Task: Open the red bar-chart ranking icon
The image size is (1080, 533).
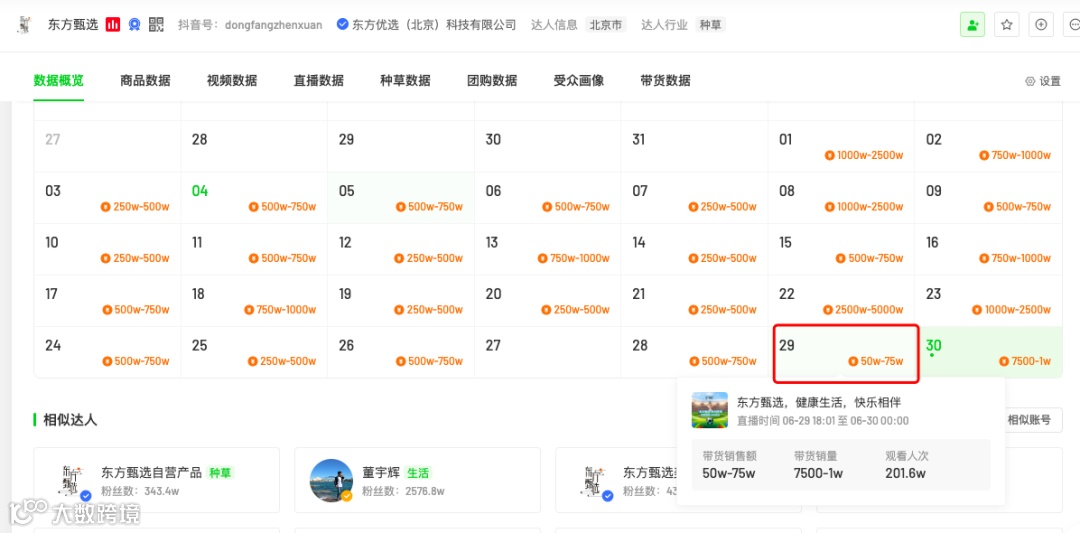Action: (113, 25)
